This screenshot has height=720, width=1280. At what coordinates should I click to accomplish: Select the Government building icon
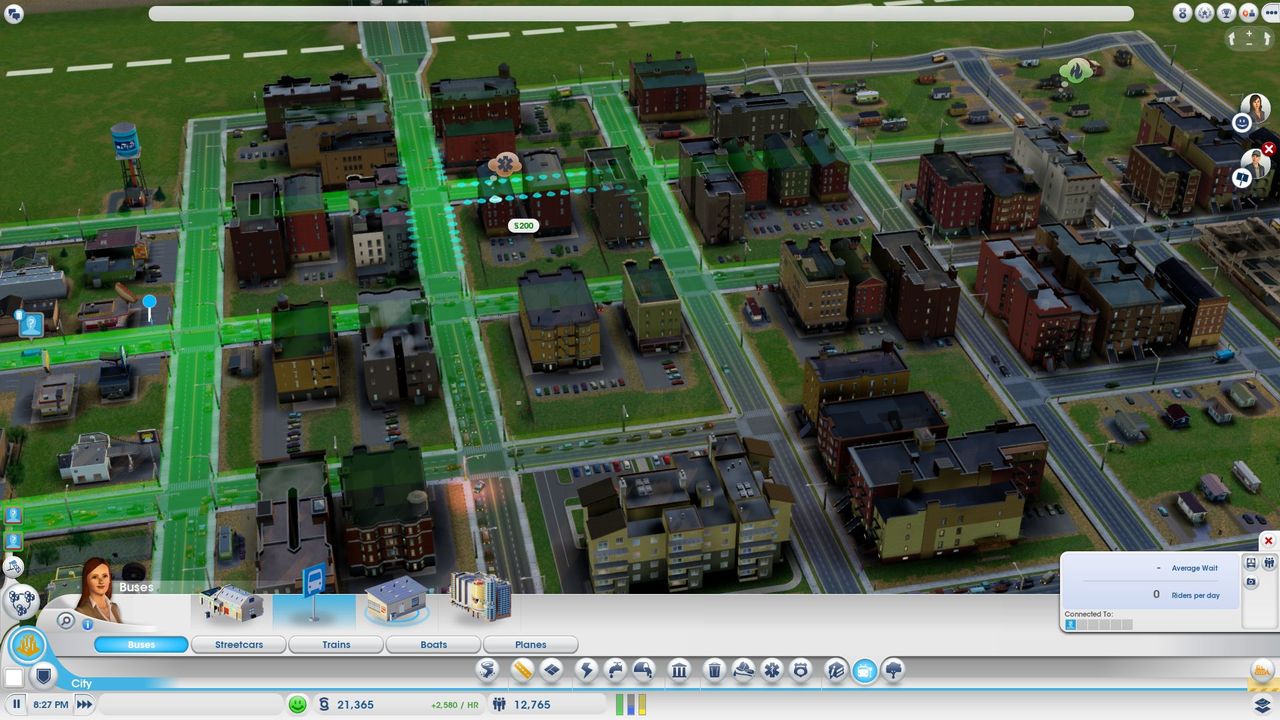pos(679,670)
